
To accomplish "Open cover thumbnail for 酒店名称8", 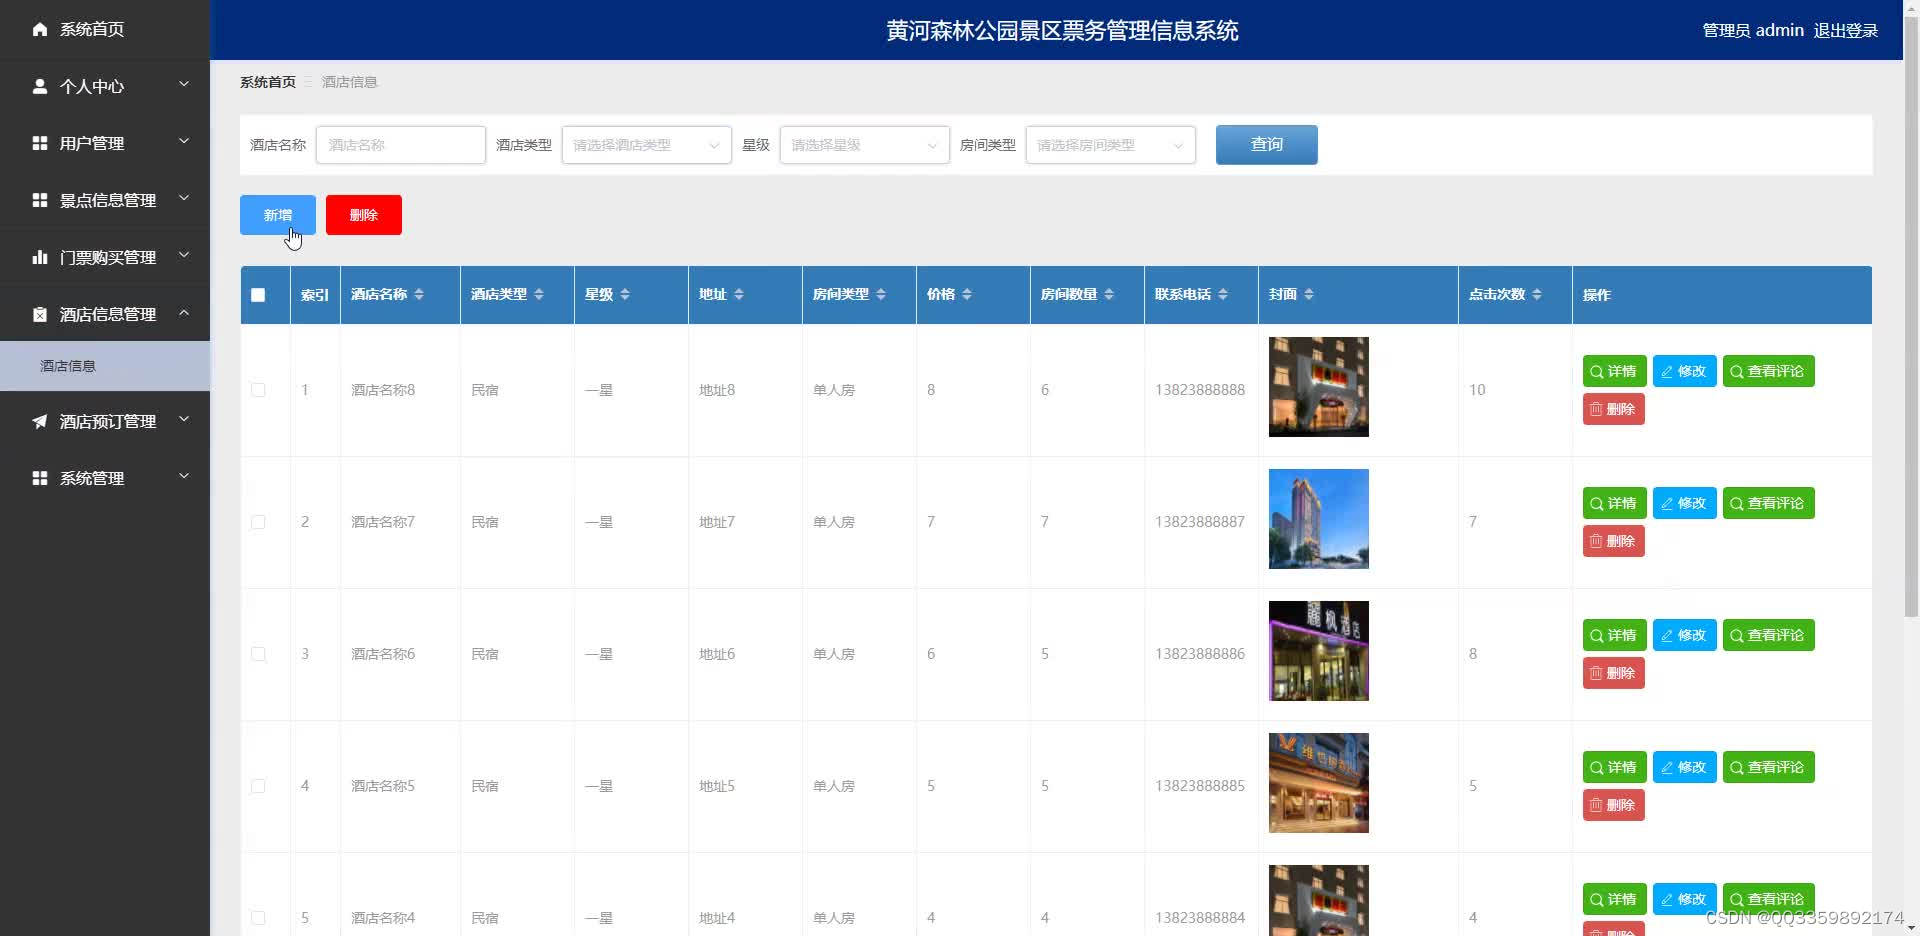I will coord(1318,387).
